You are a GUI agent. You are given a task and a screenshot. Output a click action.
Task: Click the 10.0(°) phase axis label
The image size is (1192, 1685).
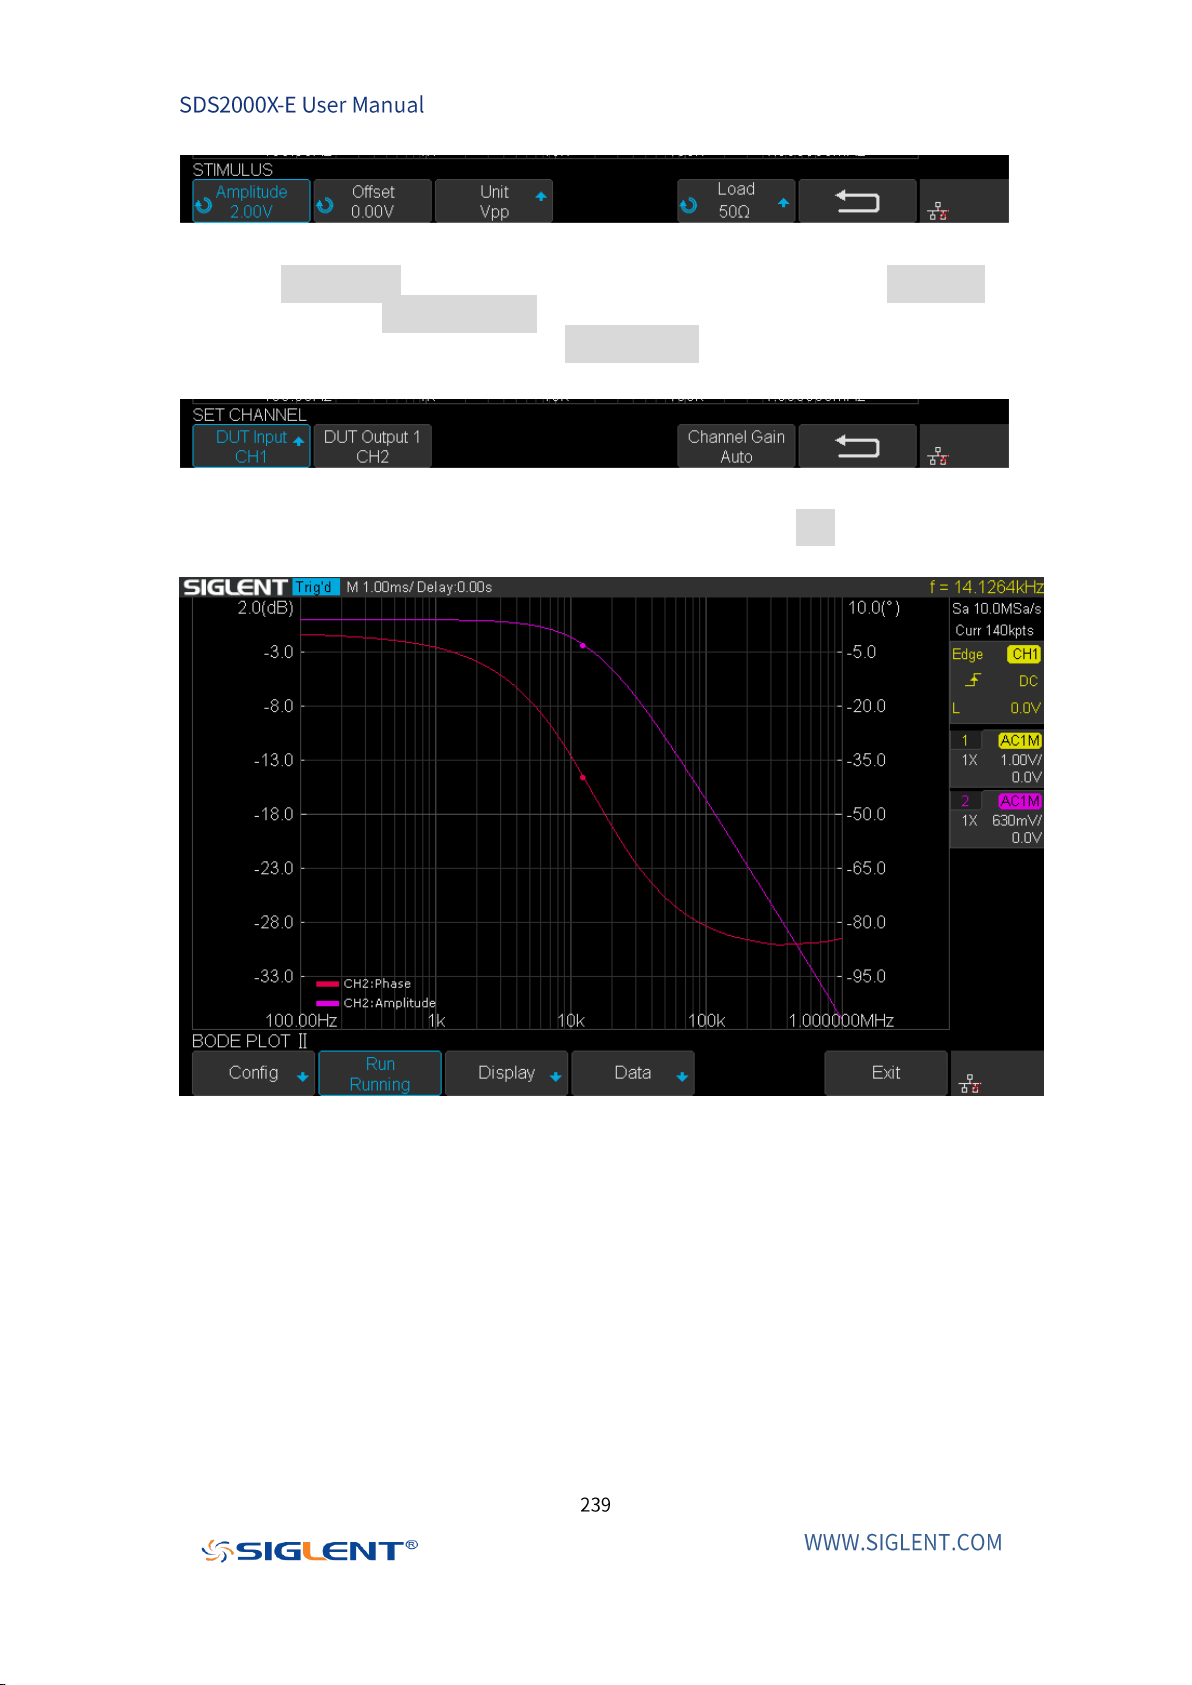tap(874, 608)
